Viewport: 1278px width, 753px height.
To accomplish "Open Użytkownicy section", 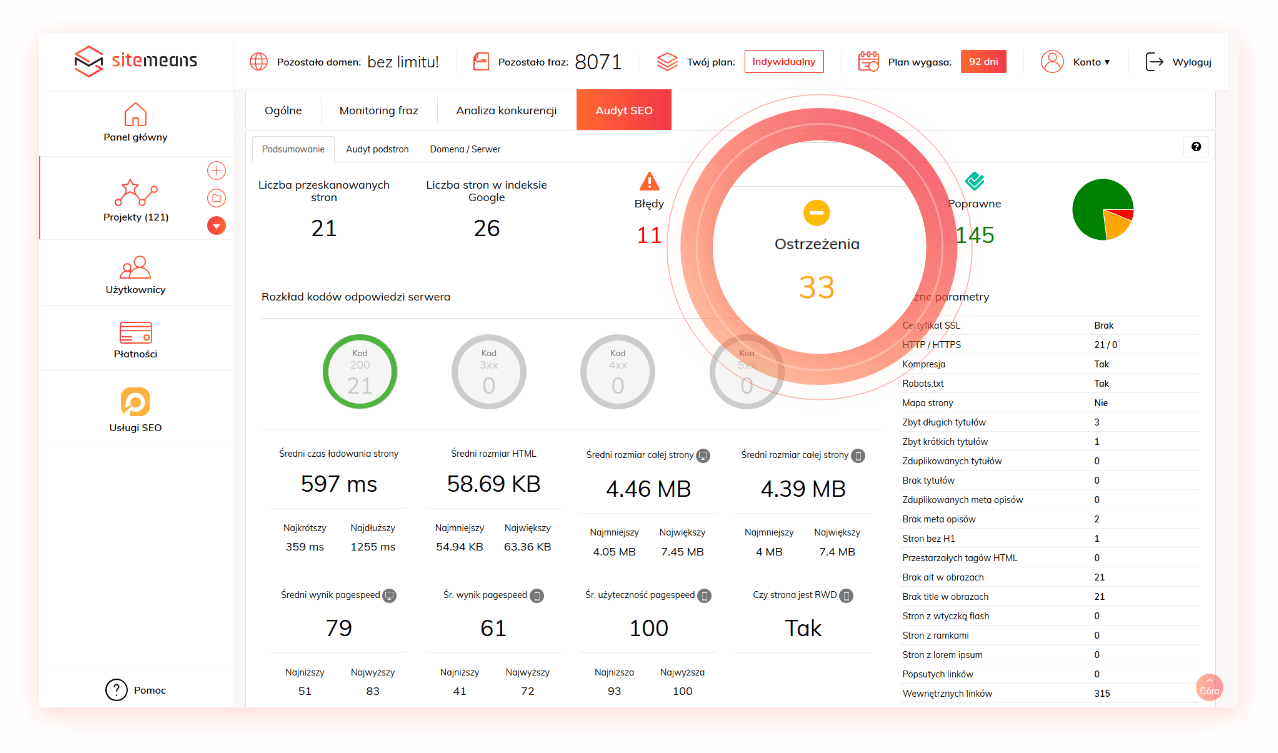I will click(x=135, y=275).
